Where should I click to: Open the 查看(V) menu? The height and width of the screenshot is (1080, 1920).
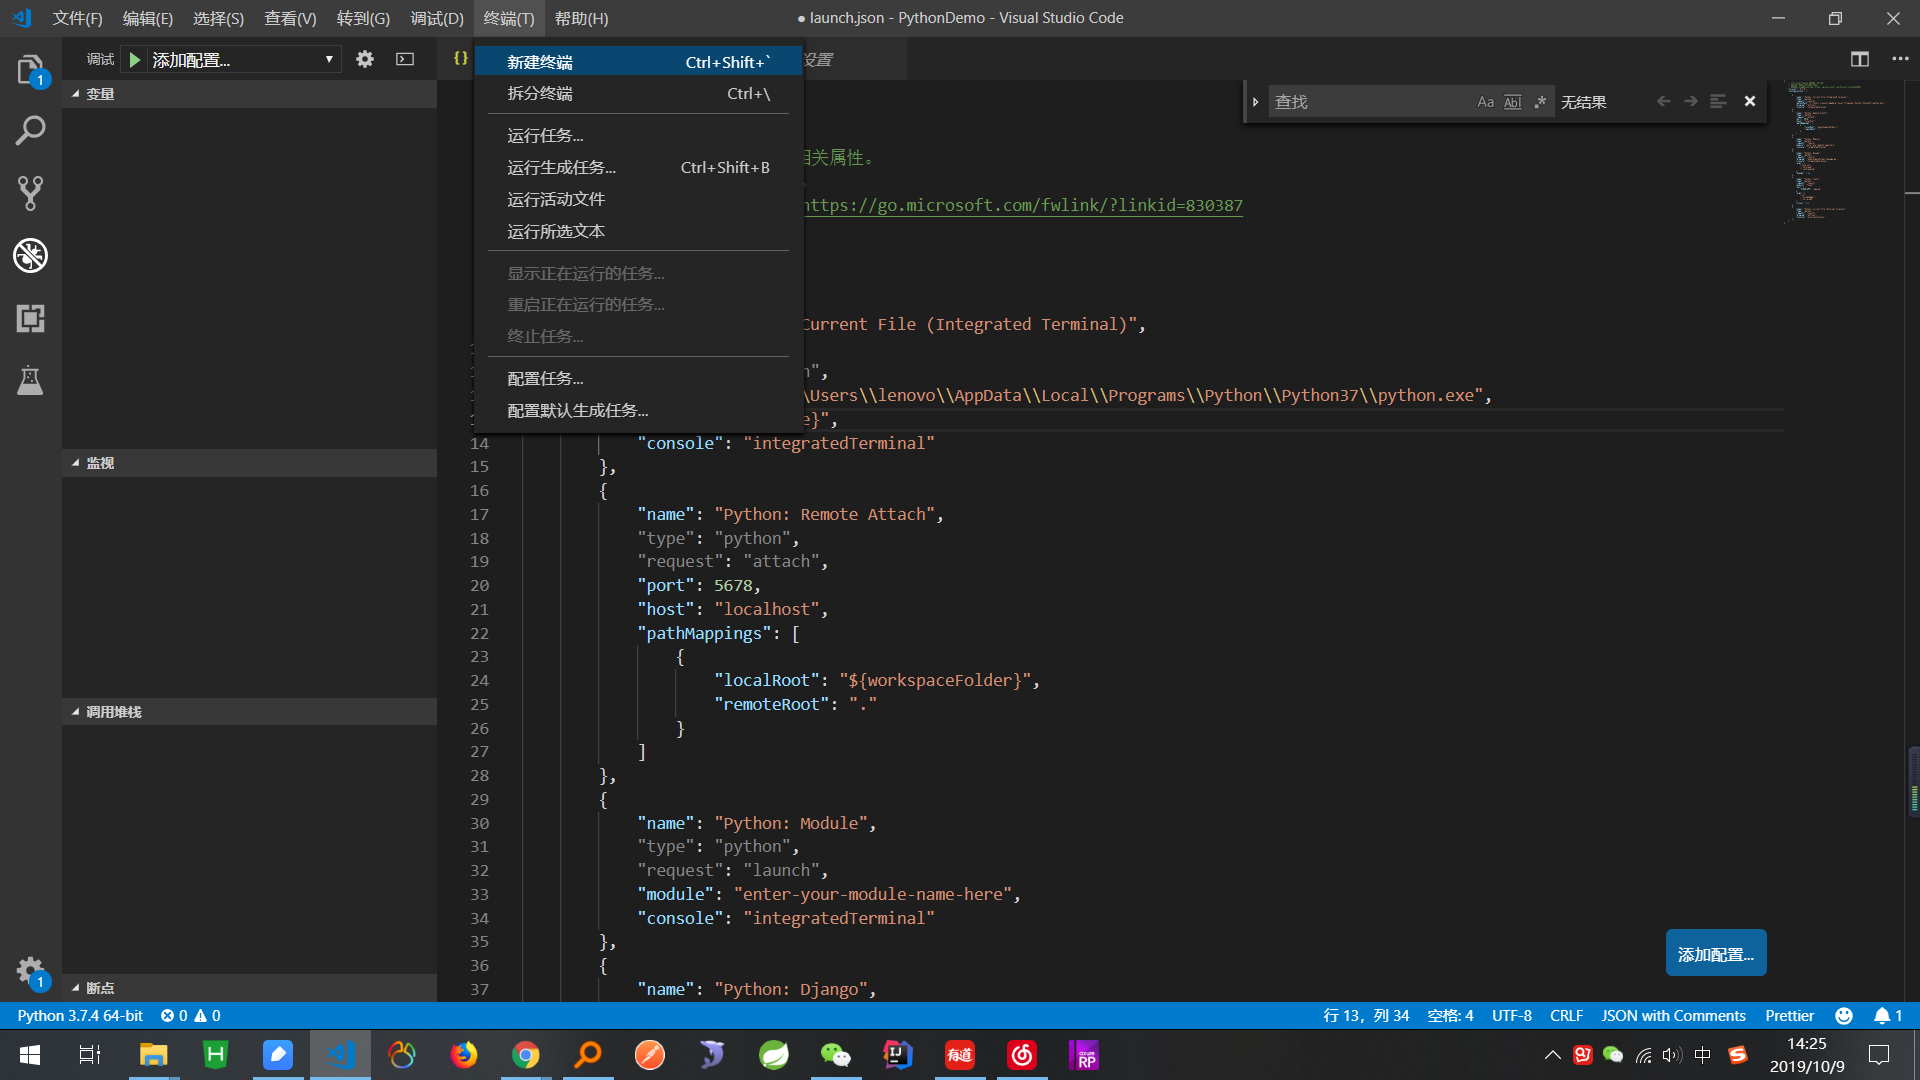tap(290, 18)
